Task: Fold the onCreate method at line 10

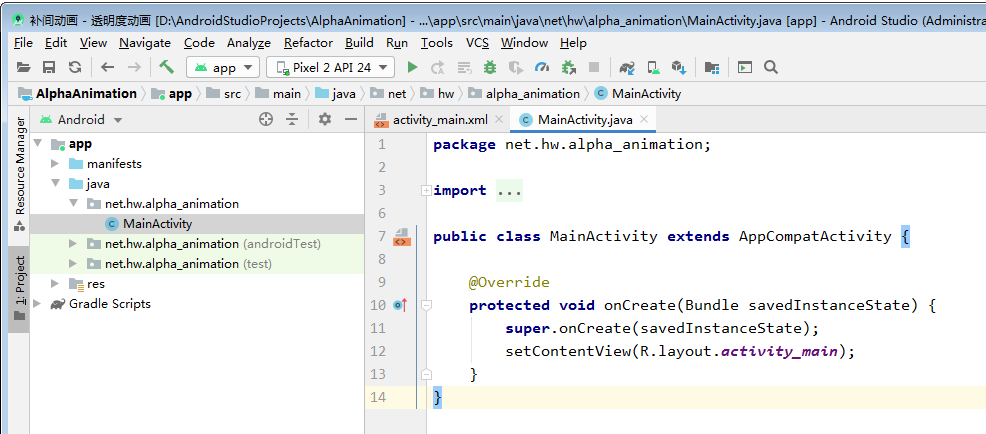Action: 426,305
